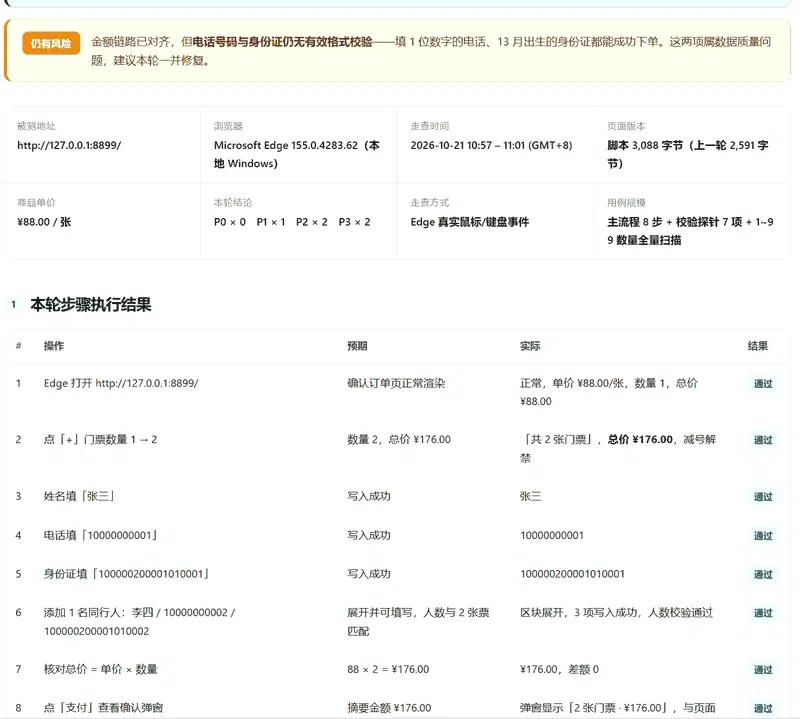Click the 被测地址 label
This screenshot has height=719, width=800.
[36, 126]
